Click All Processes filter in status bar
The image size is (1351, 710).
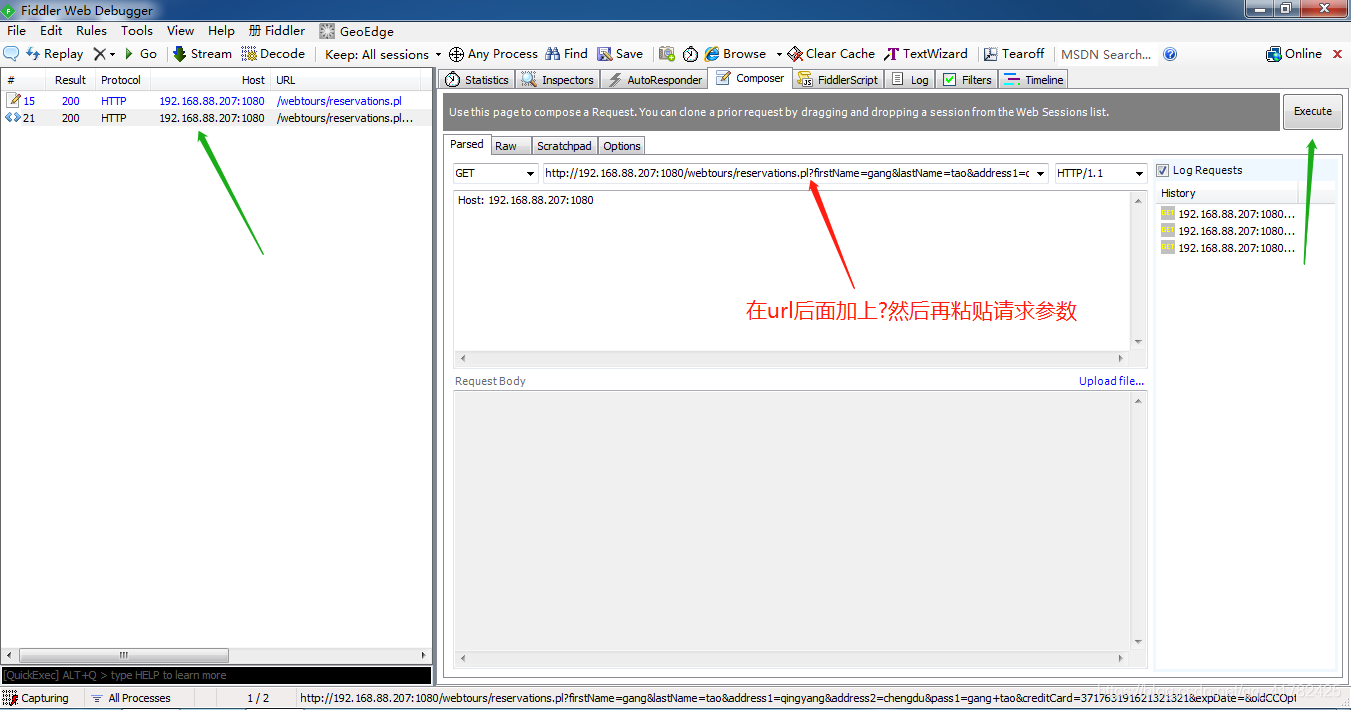pyautogui.click(x=130, y=698)
